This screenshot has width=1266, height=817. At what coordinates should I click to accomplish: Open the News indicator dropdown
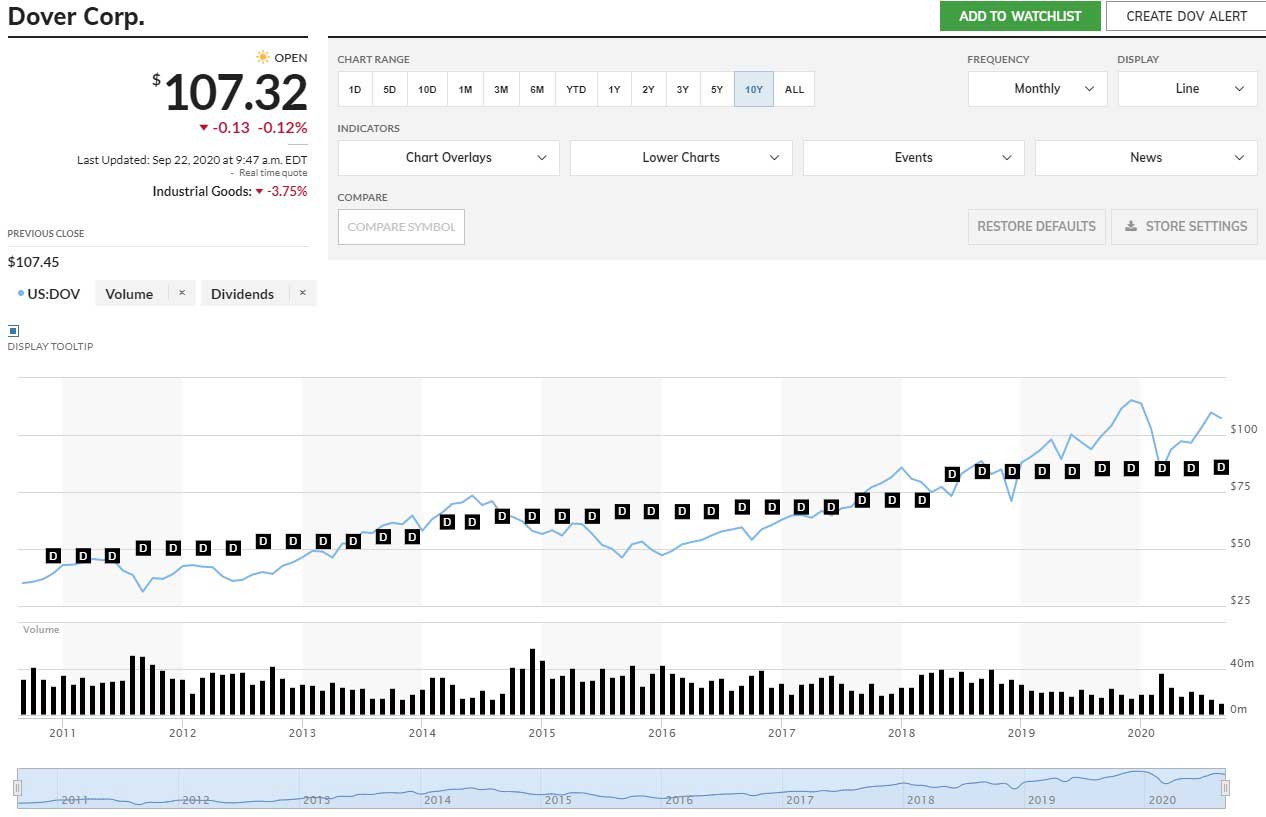(1146, 158)
